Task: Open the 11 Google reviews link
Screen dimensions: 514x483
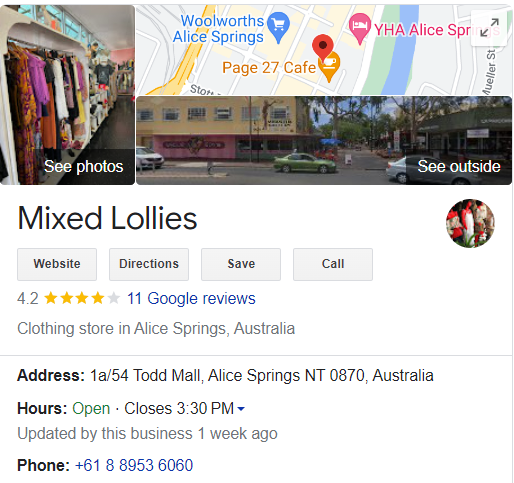Action: point(191,298)
